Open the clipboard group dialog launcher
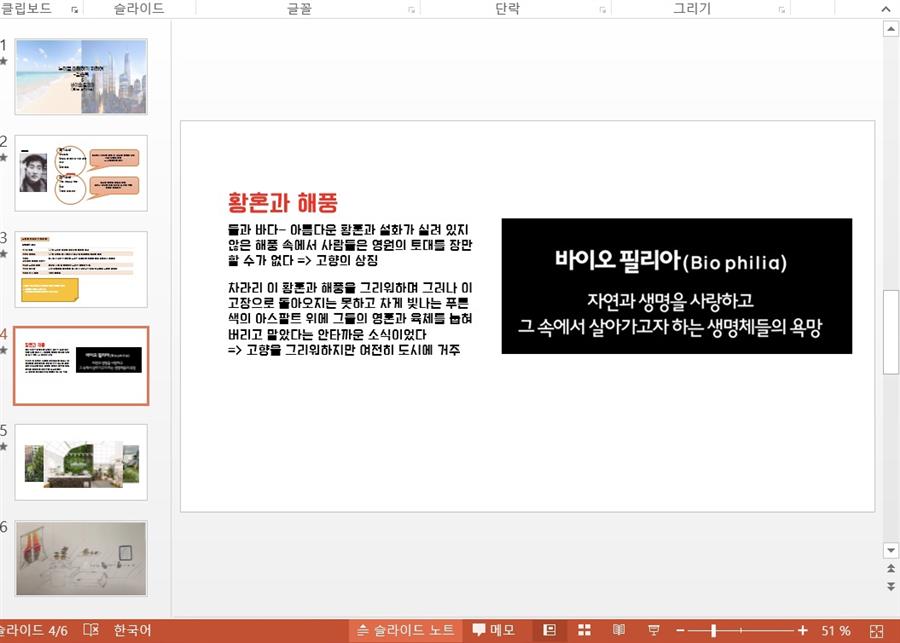900x643 pixels. pos(75,9)
